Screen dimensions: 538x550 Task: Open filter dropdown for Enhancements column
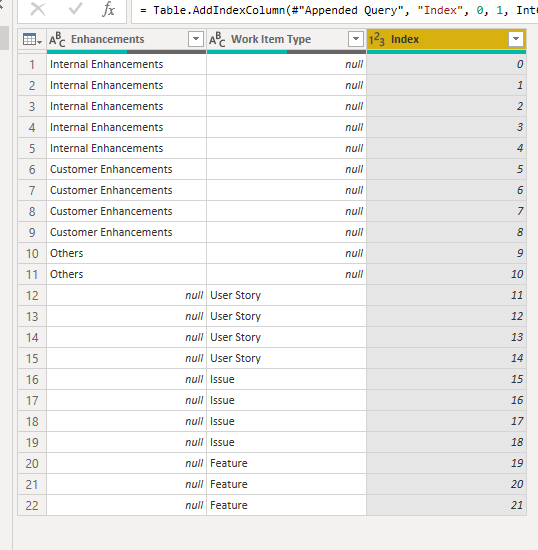[196, 39]
